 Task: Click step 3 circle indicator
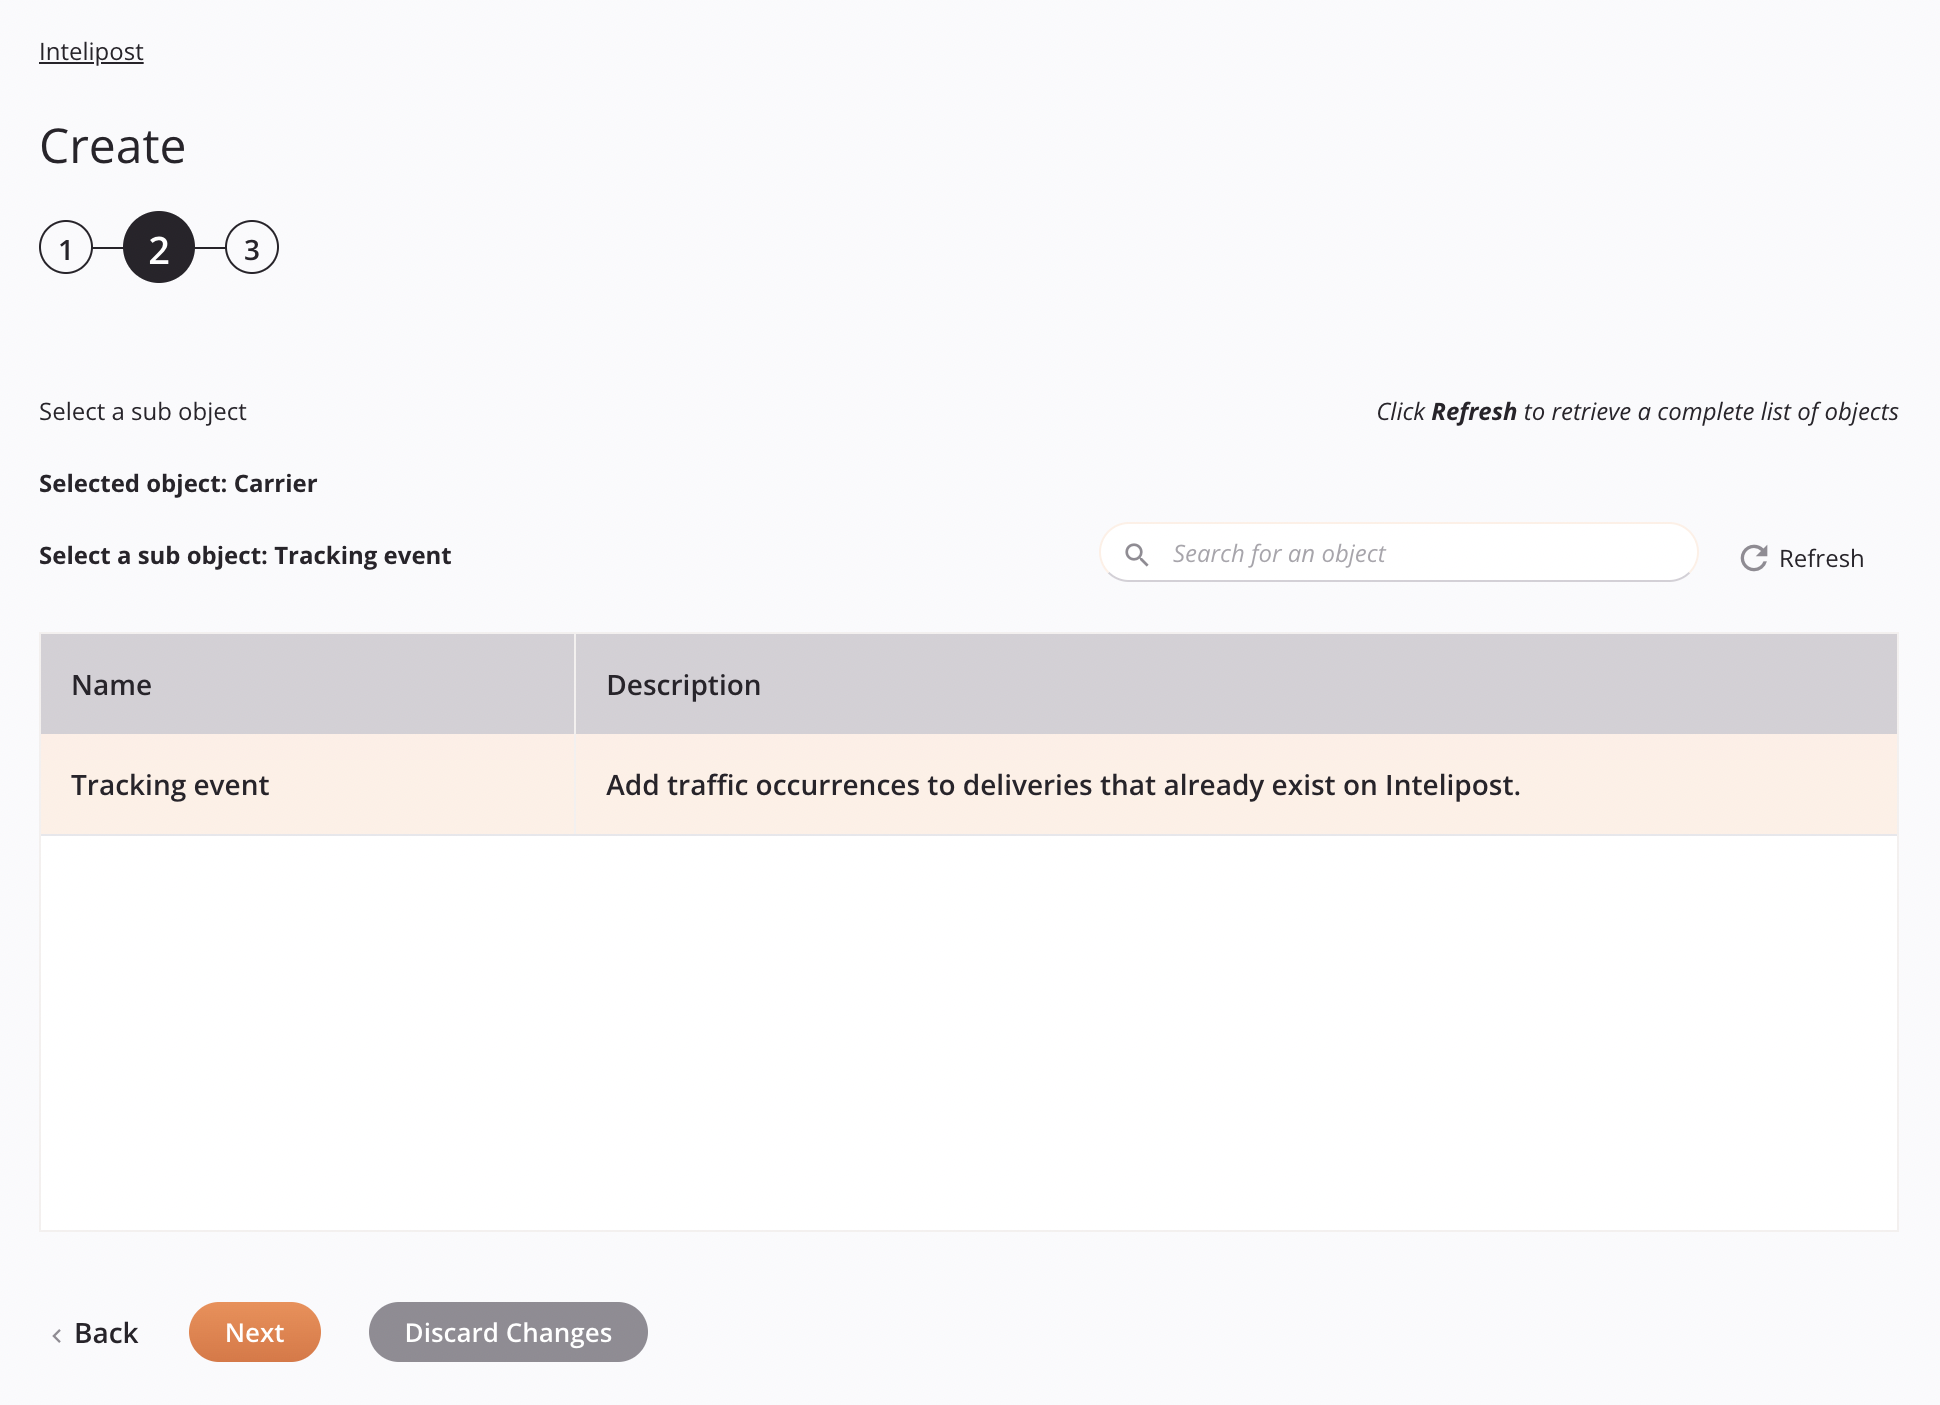[x=249, y=247]
